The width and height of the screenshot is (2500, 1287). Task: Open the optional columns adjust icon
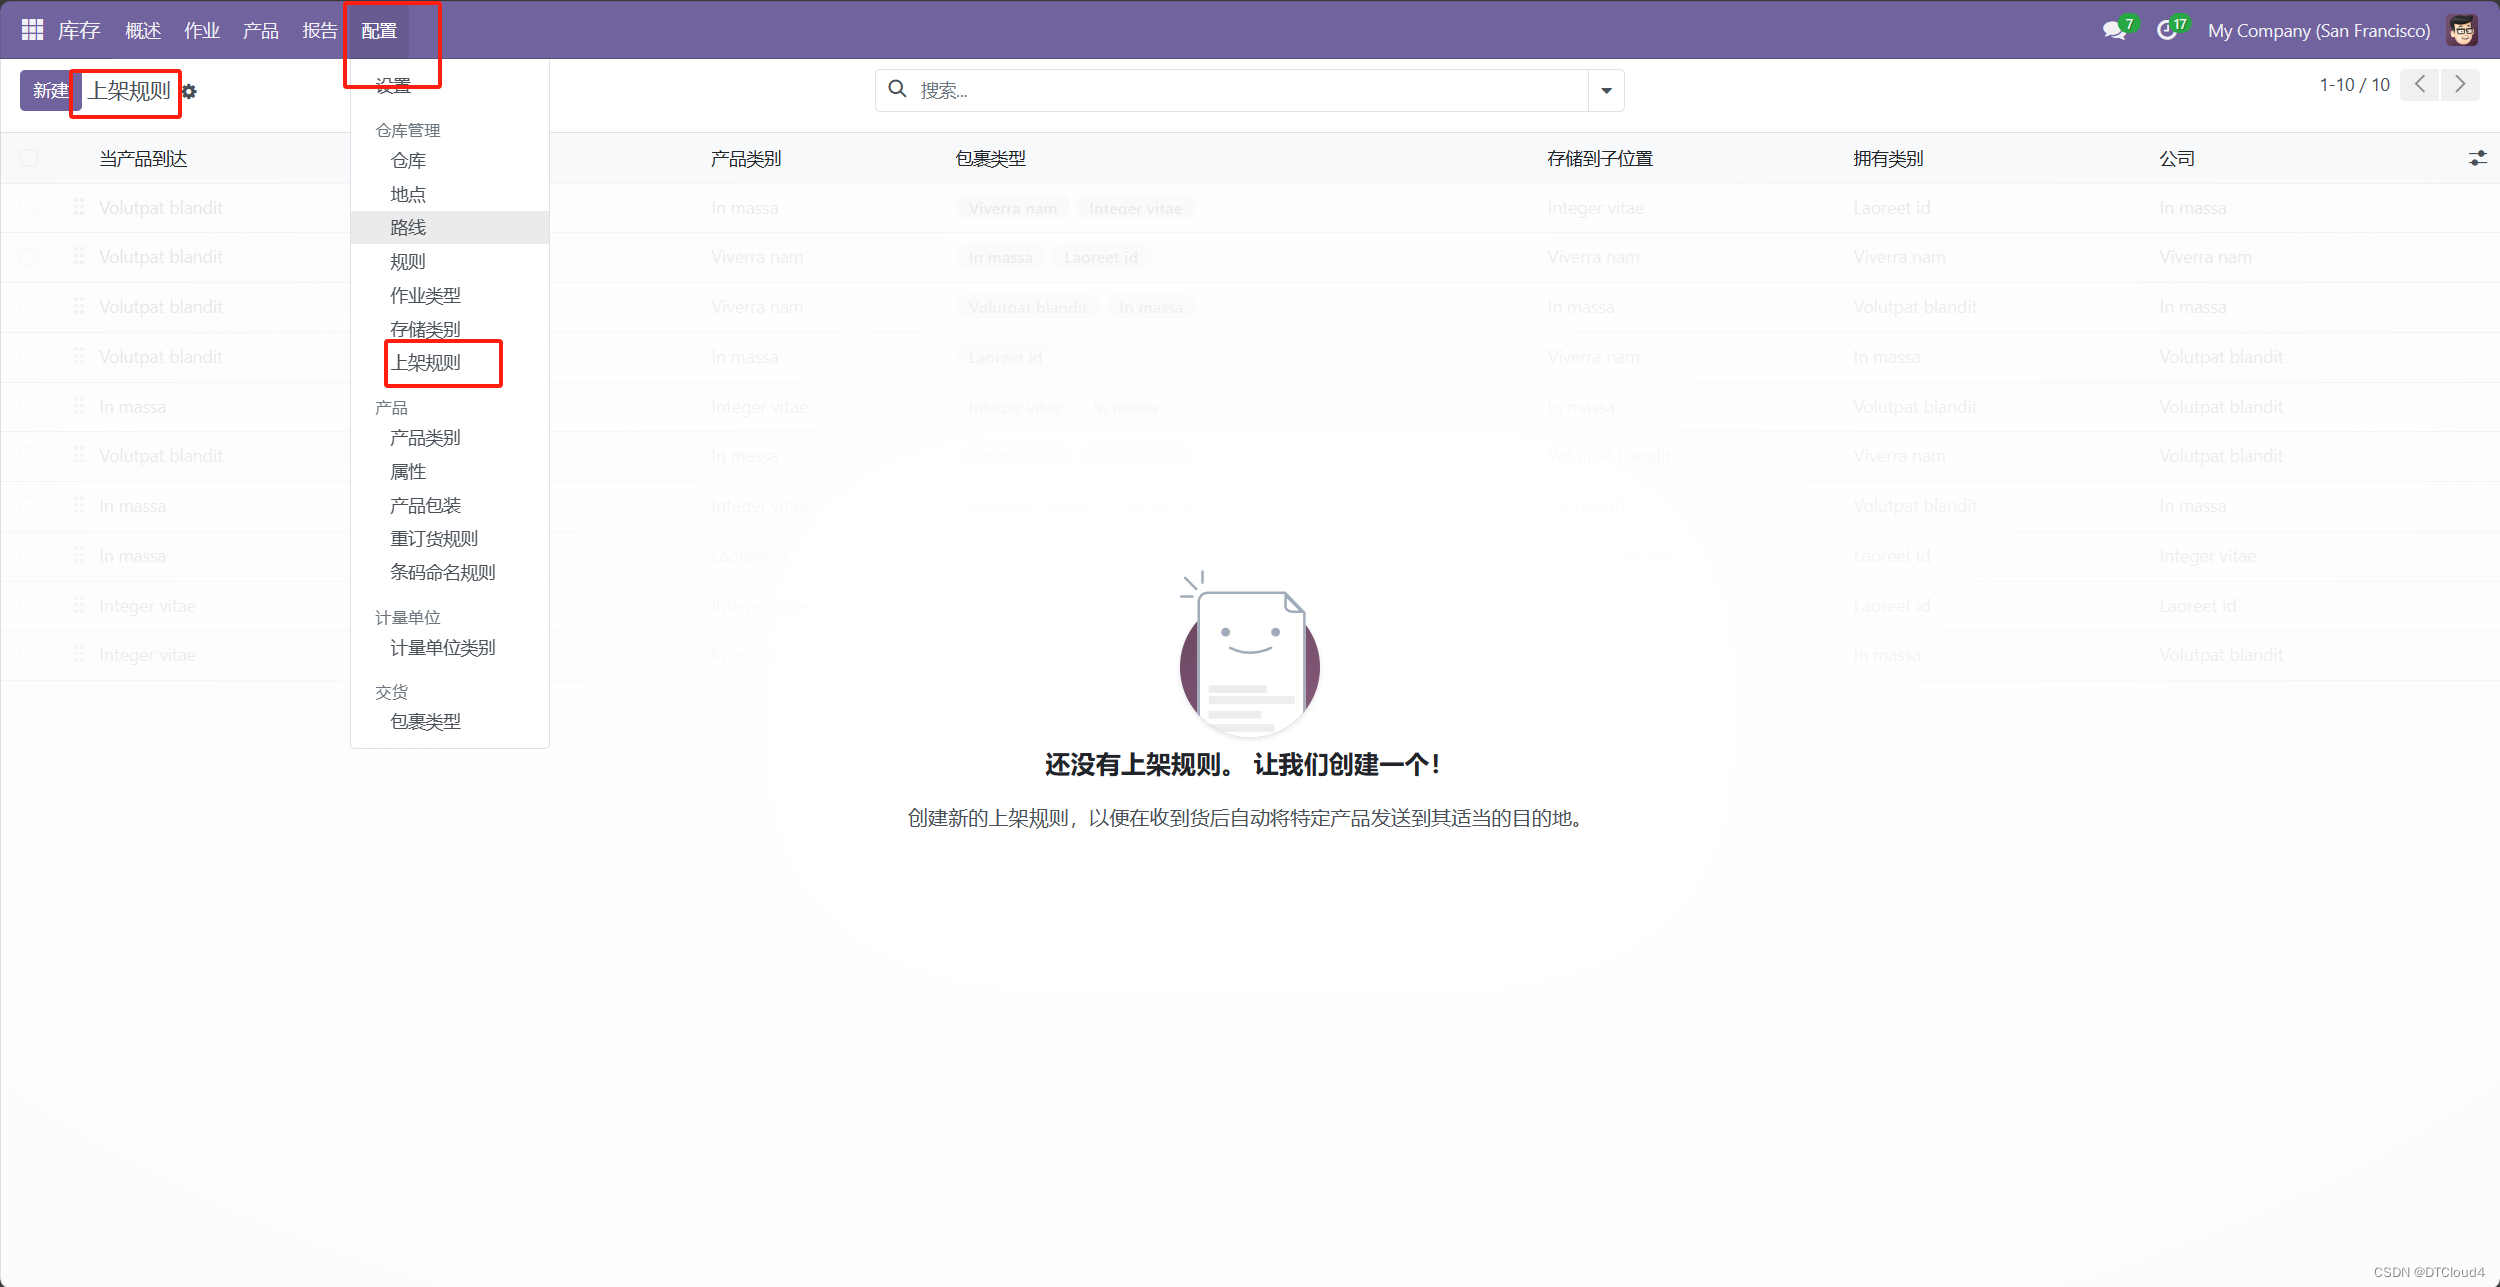(2477, 159)
